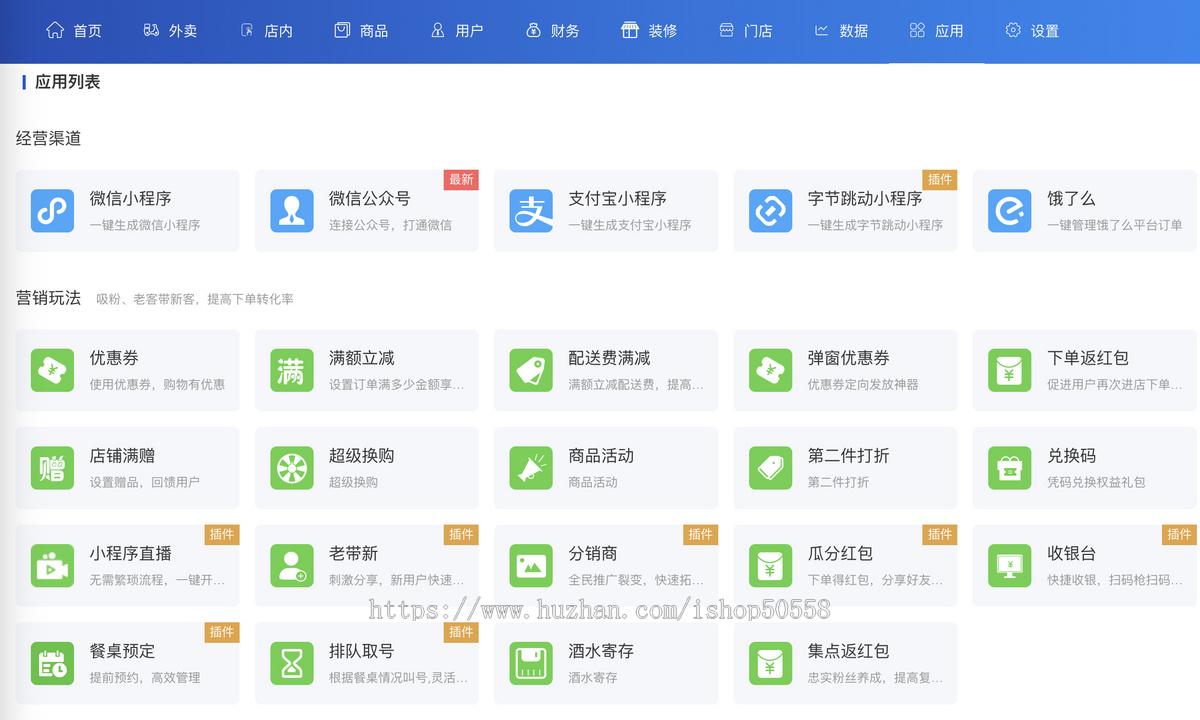Click the 排队取号 title text
The height and width of the screenshot is (720, 1200).
click(362, 651)
